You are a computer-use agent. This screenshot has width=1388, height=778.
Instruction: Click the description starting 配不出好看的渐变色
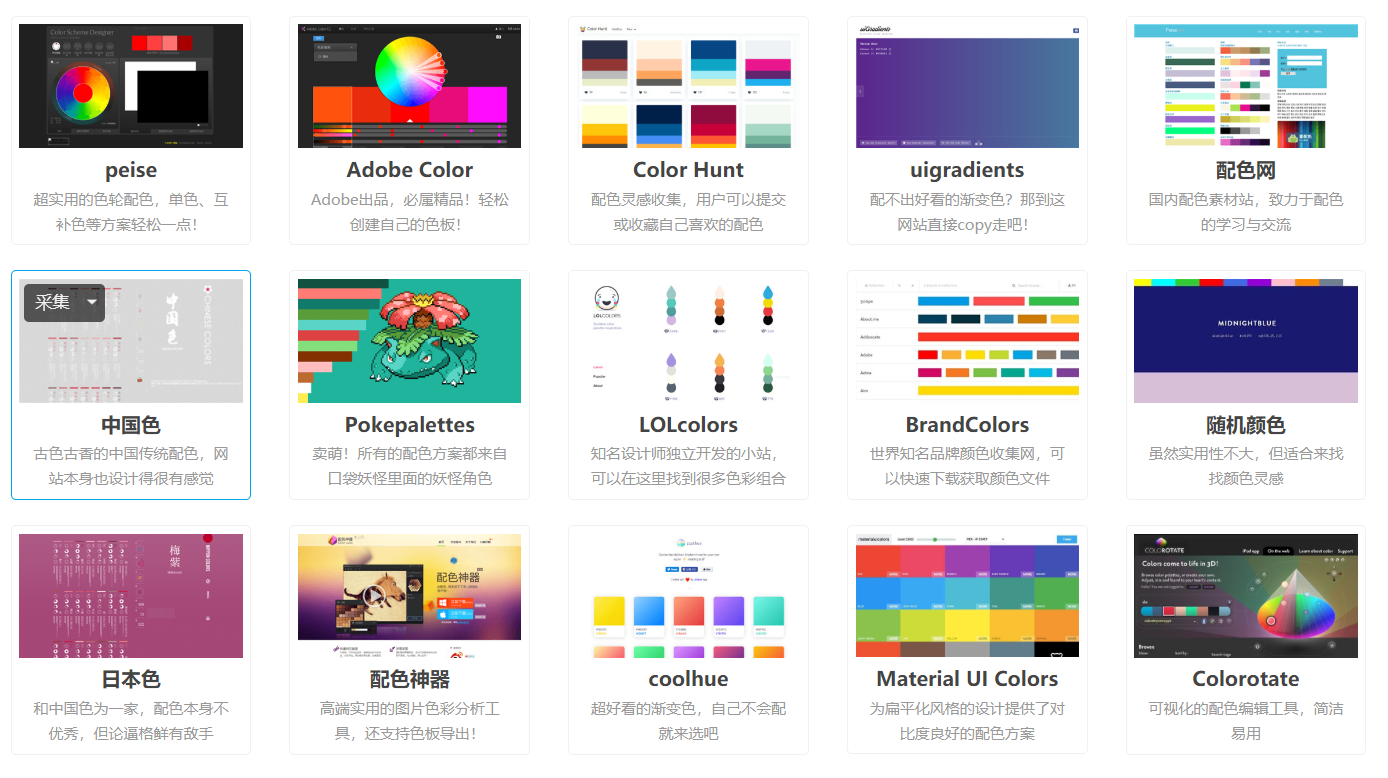pos(968,212)
